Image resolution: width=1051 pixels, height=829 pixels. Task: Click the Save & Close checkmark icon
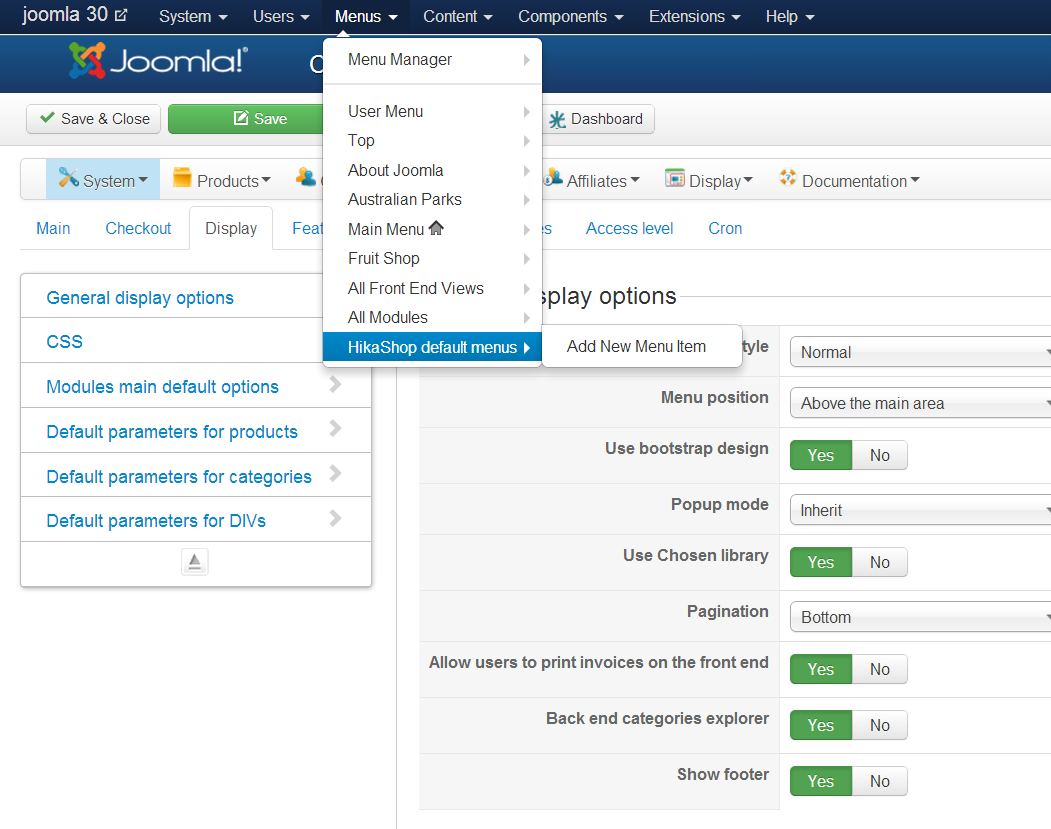coord(47,117)
